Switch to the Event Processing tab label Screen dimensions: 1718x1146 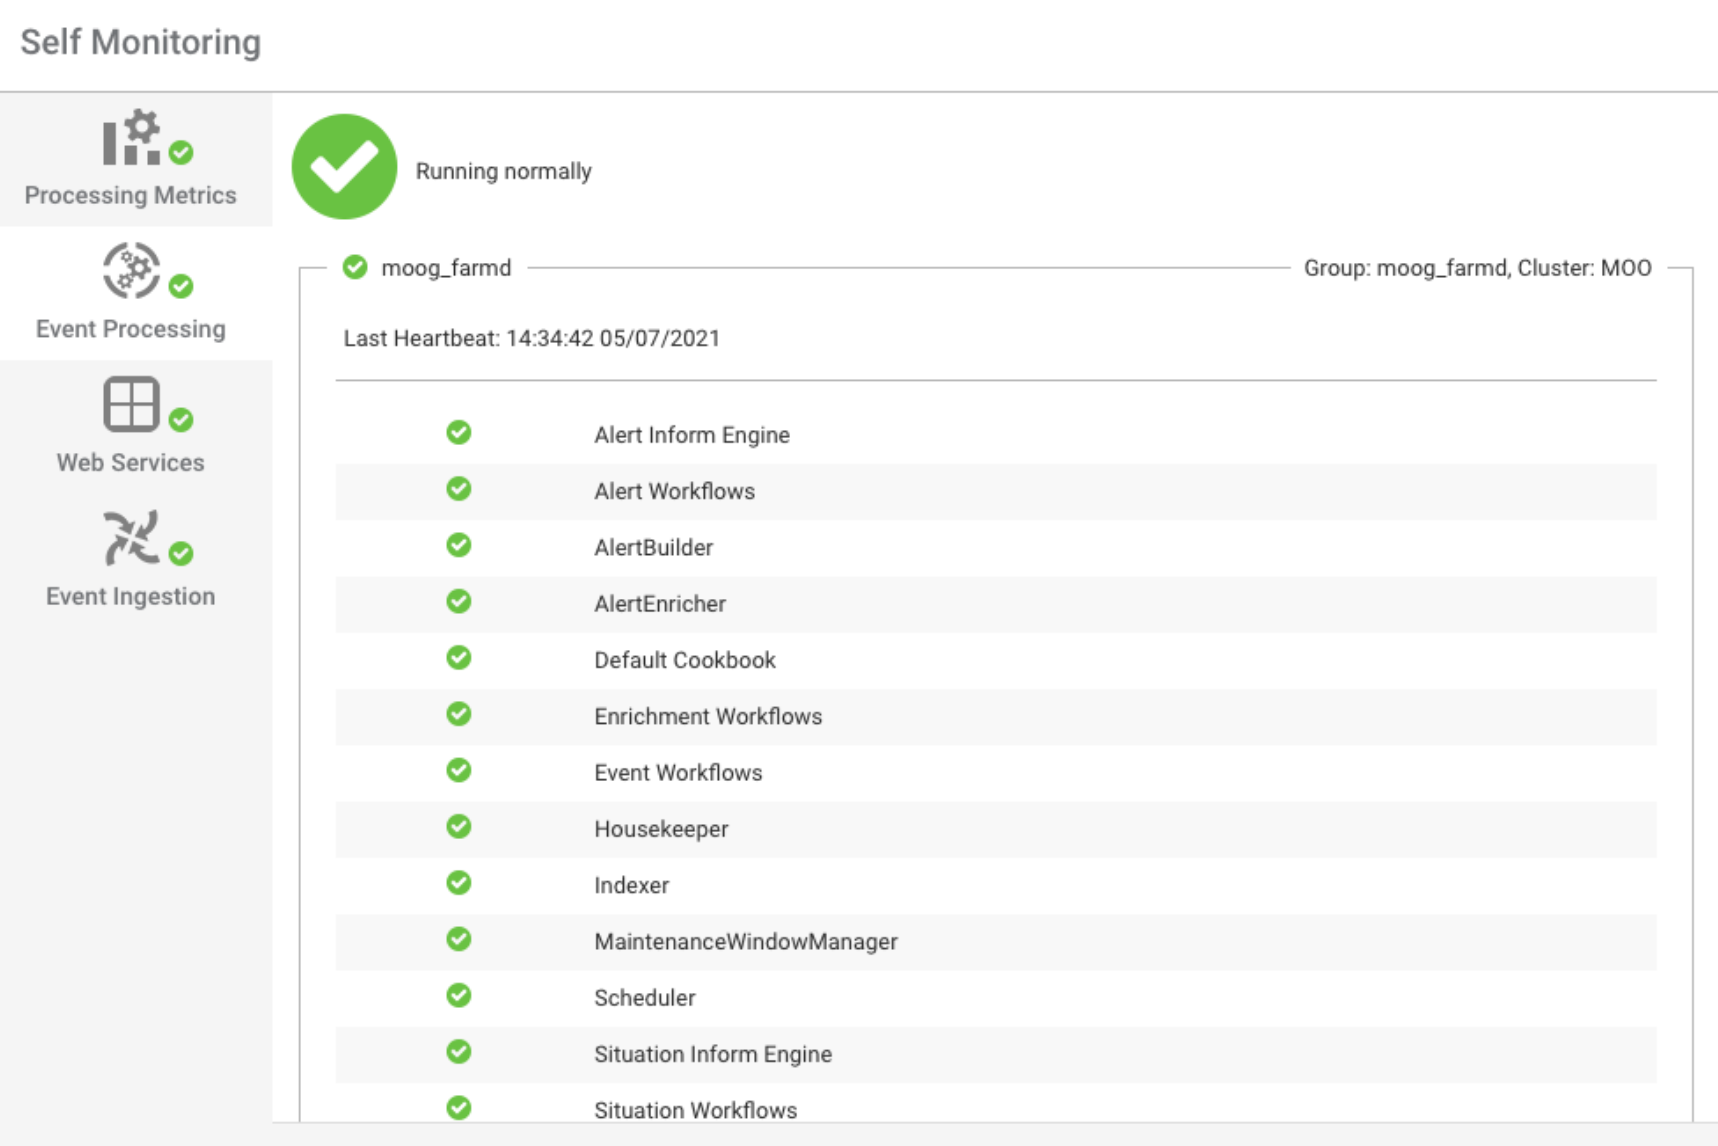click(x=131, y=329)
